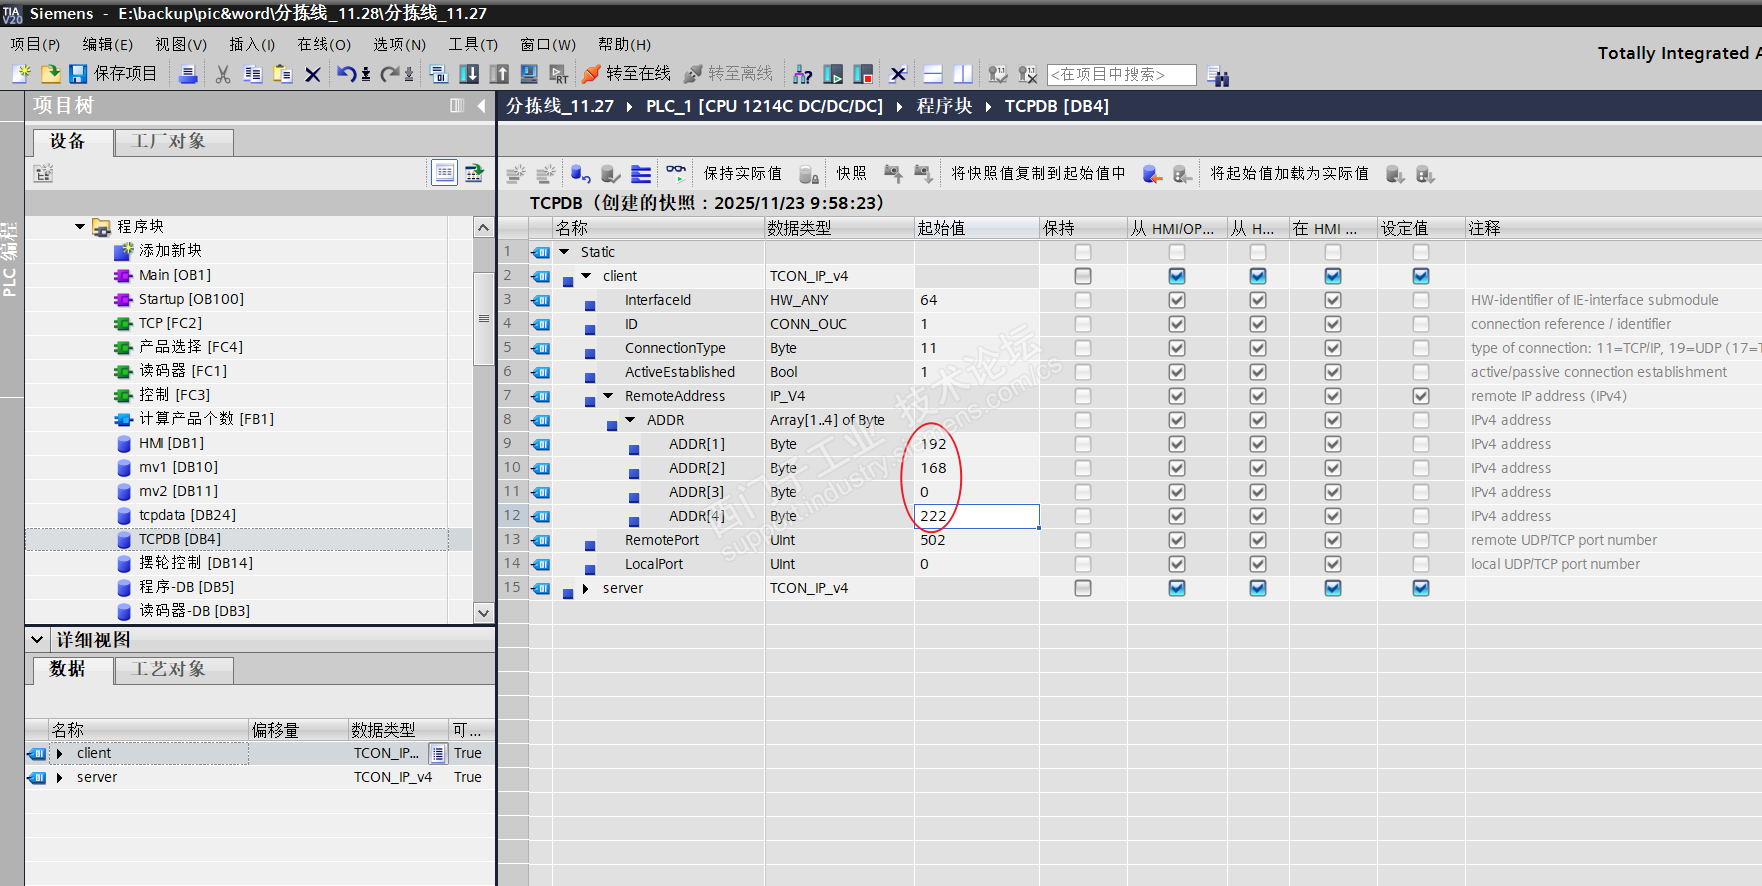Viewport: 1762px width, 886px height.
Task: Toggle 从 HMI/OPC checkbox for server row
Action: pyautogui.click(x=1177, y=588)
